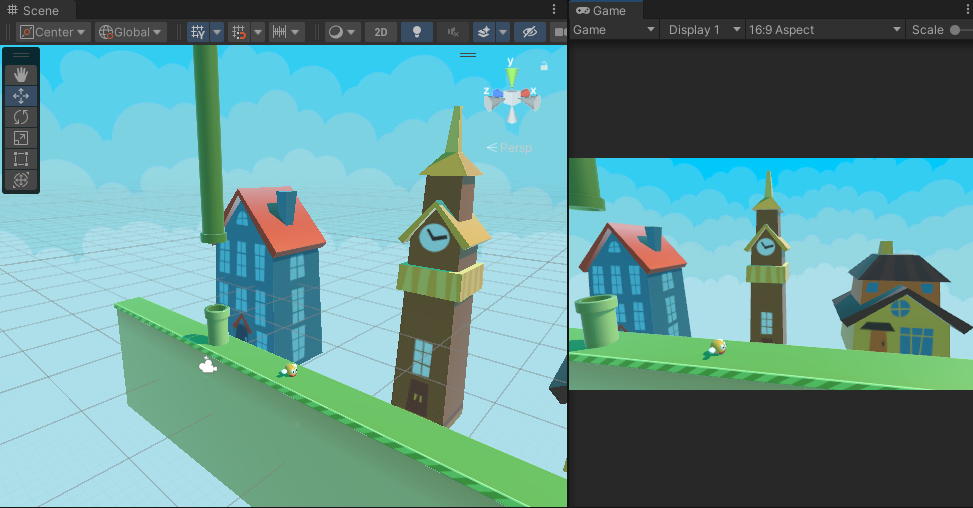The height and width of the screenshot is (508, 973).
Task: Switch projection via Persp label
Action: click(510, 148)
